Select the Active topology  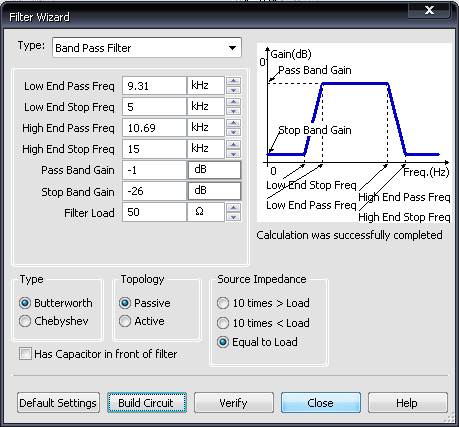click(142, 321)
